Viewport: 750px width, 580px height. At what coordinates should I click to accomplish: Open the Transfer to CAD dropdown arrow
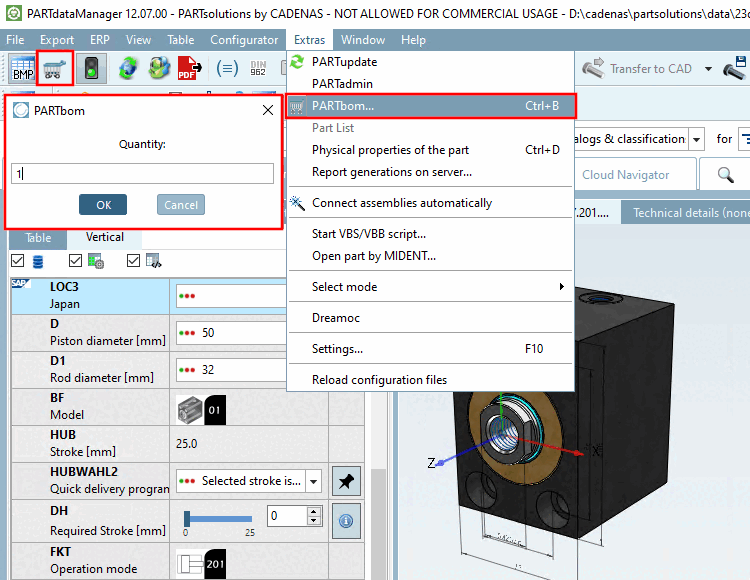coord(708,69)
